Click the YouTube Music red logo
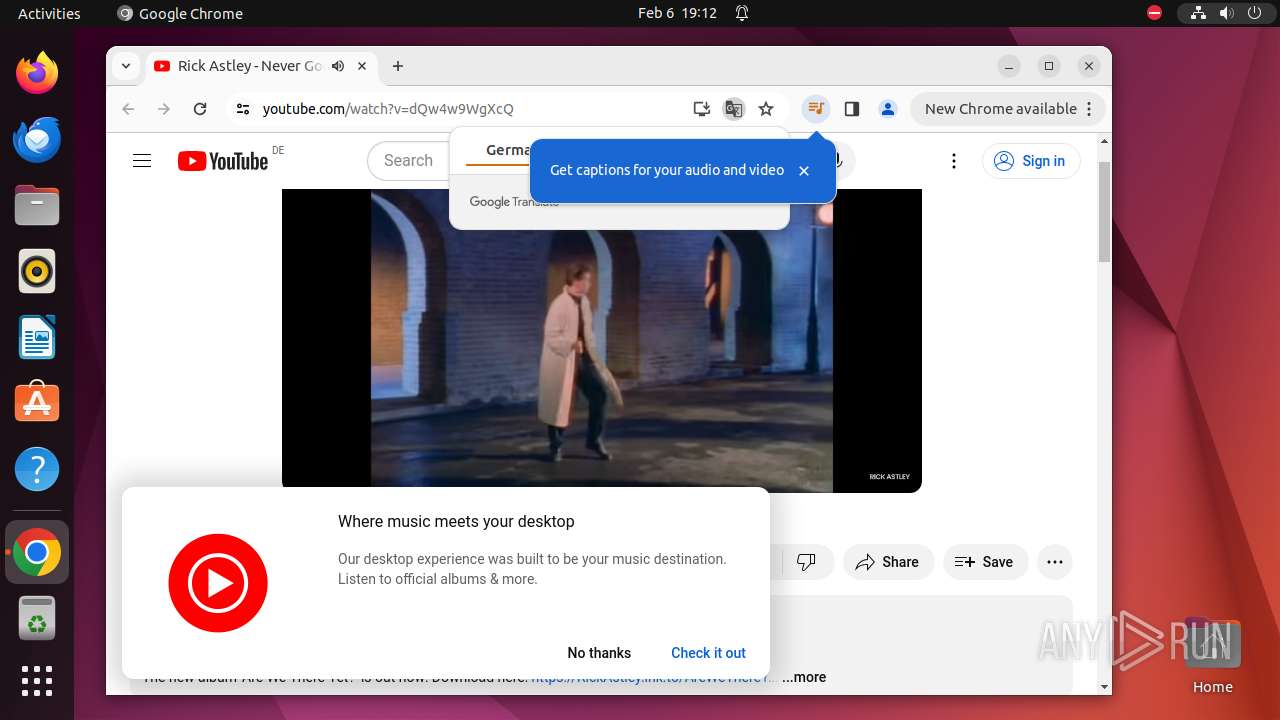1280x720 pixels. click(x=218, y=583)
